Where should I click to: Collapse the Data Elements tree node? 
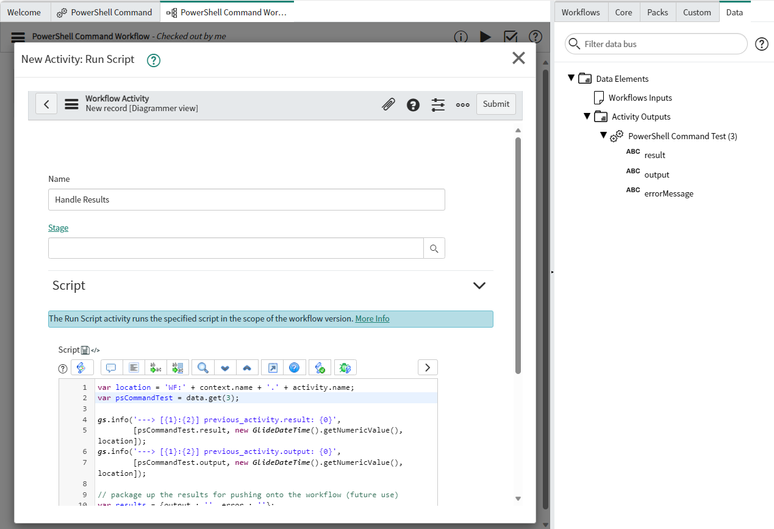click(x=571, y=78)
